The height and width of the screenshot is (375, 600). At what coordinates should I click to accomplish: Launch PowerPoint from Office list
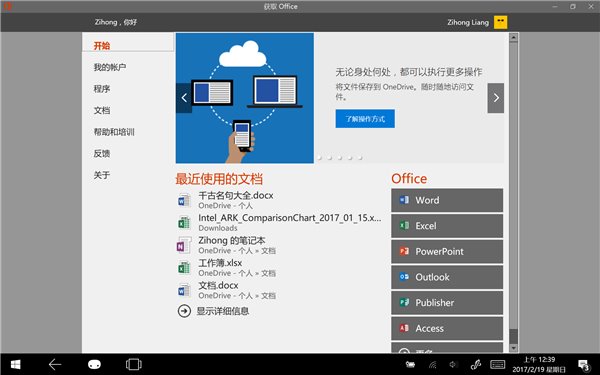click(447, 251)
